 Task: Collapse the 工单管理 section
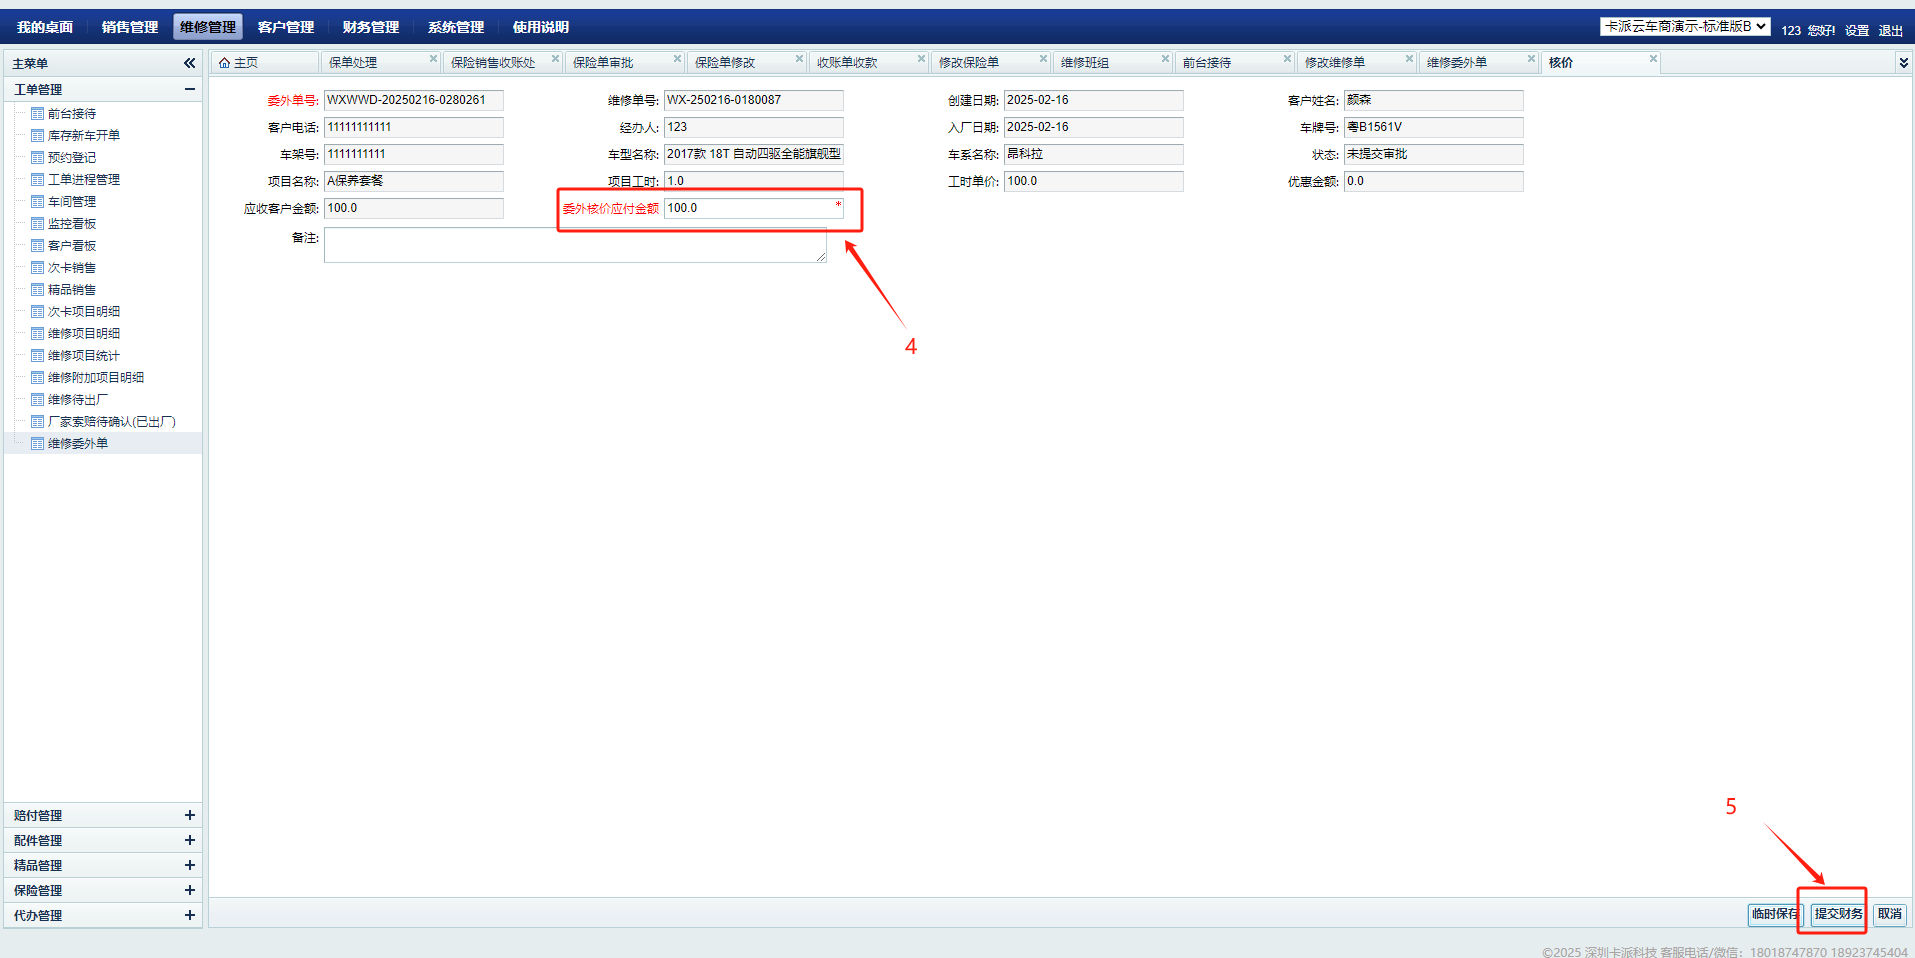[189, 89]
